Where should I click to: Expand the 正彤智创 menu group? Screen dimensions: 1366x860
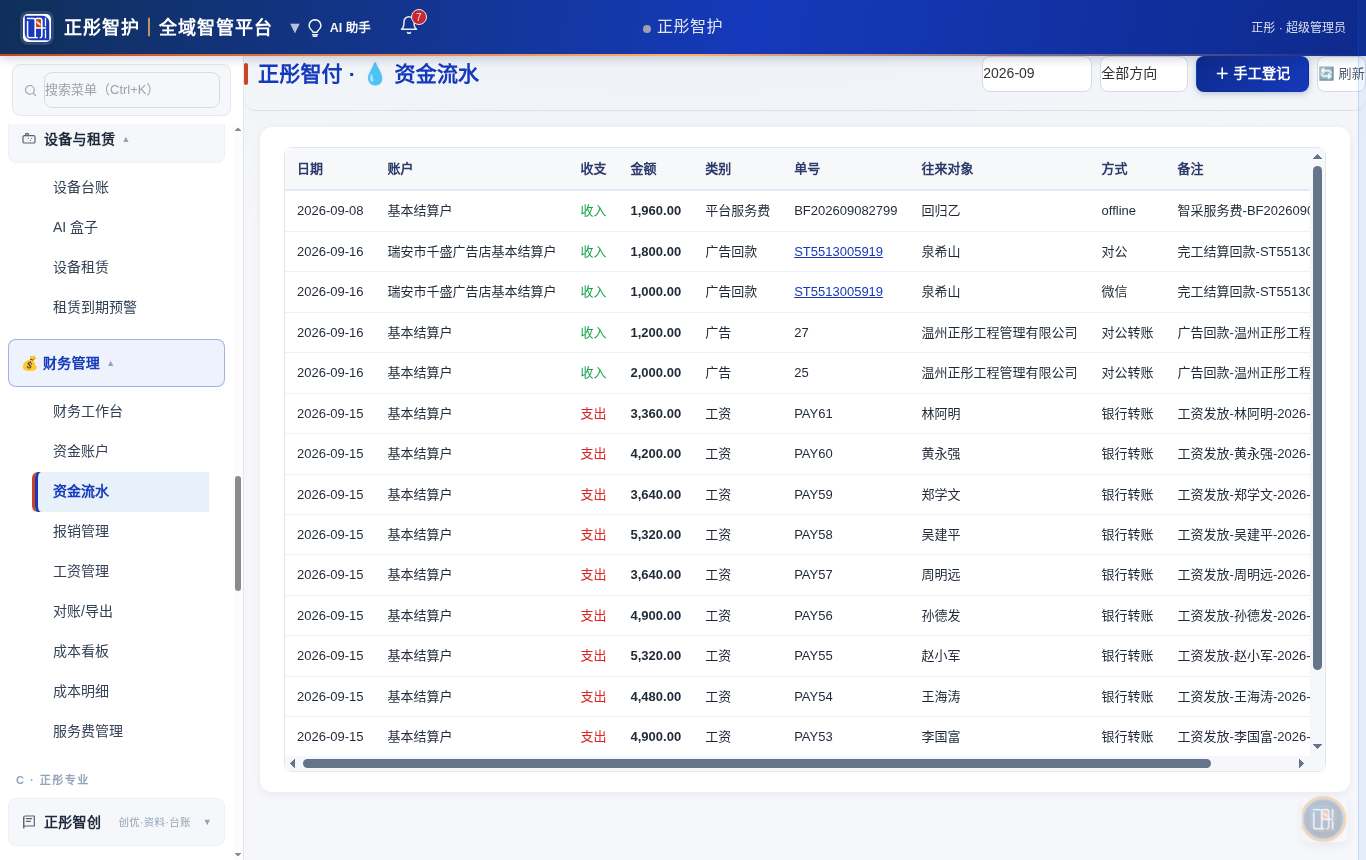tap(116, 822)
